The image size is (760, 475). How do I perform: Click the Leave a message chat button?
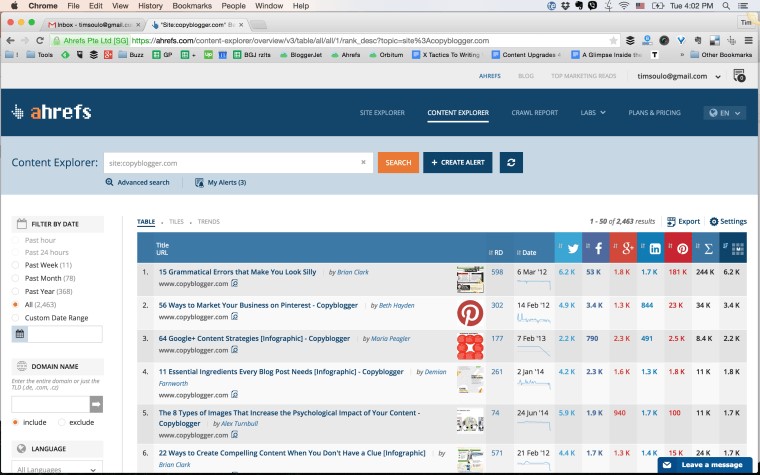click(705, 465)
